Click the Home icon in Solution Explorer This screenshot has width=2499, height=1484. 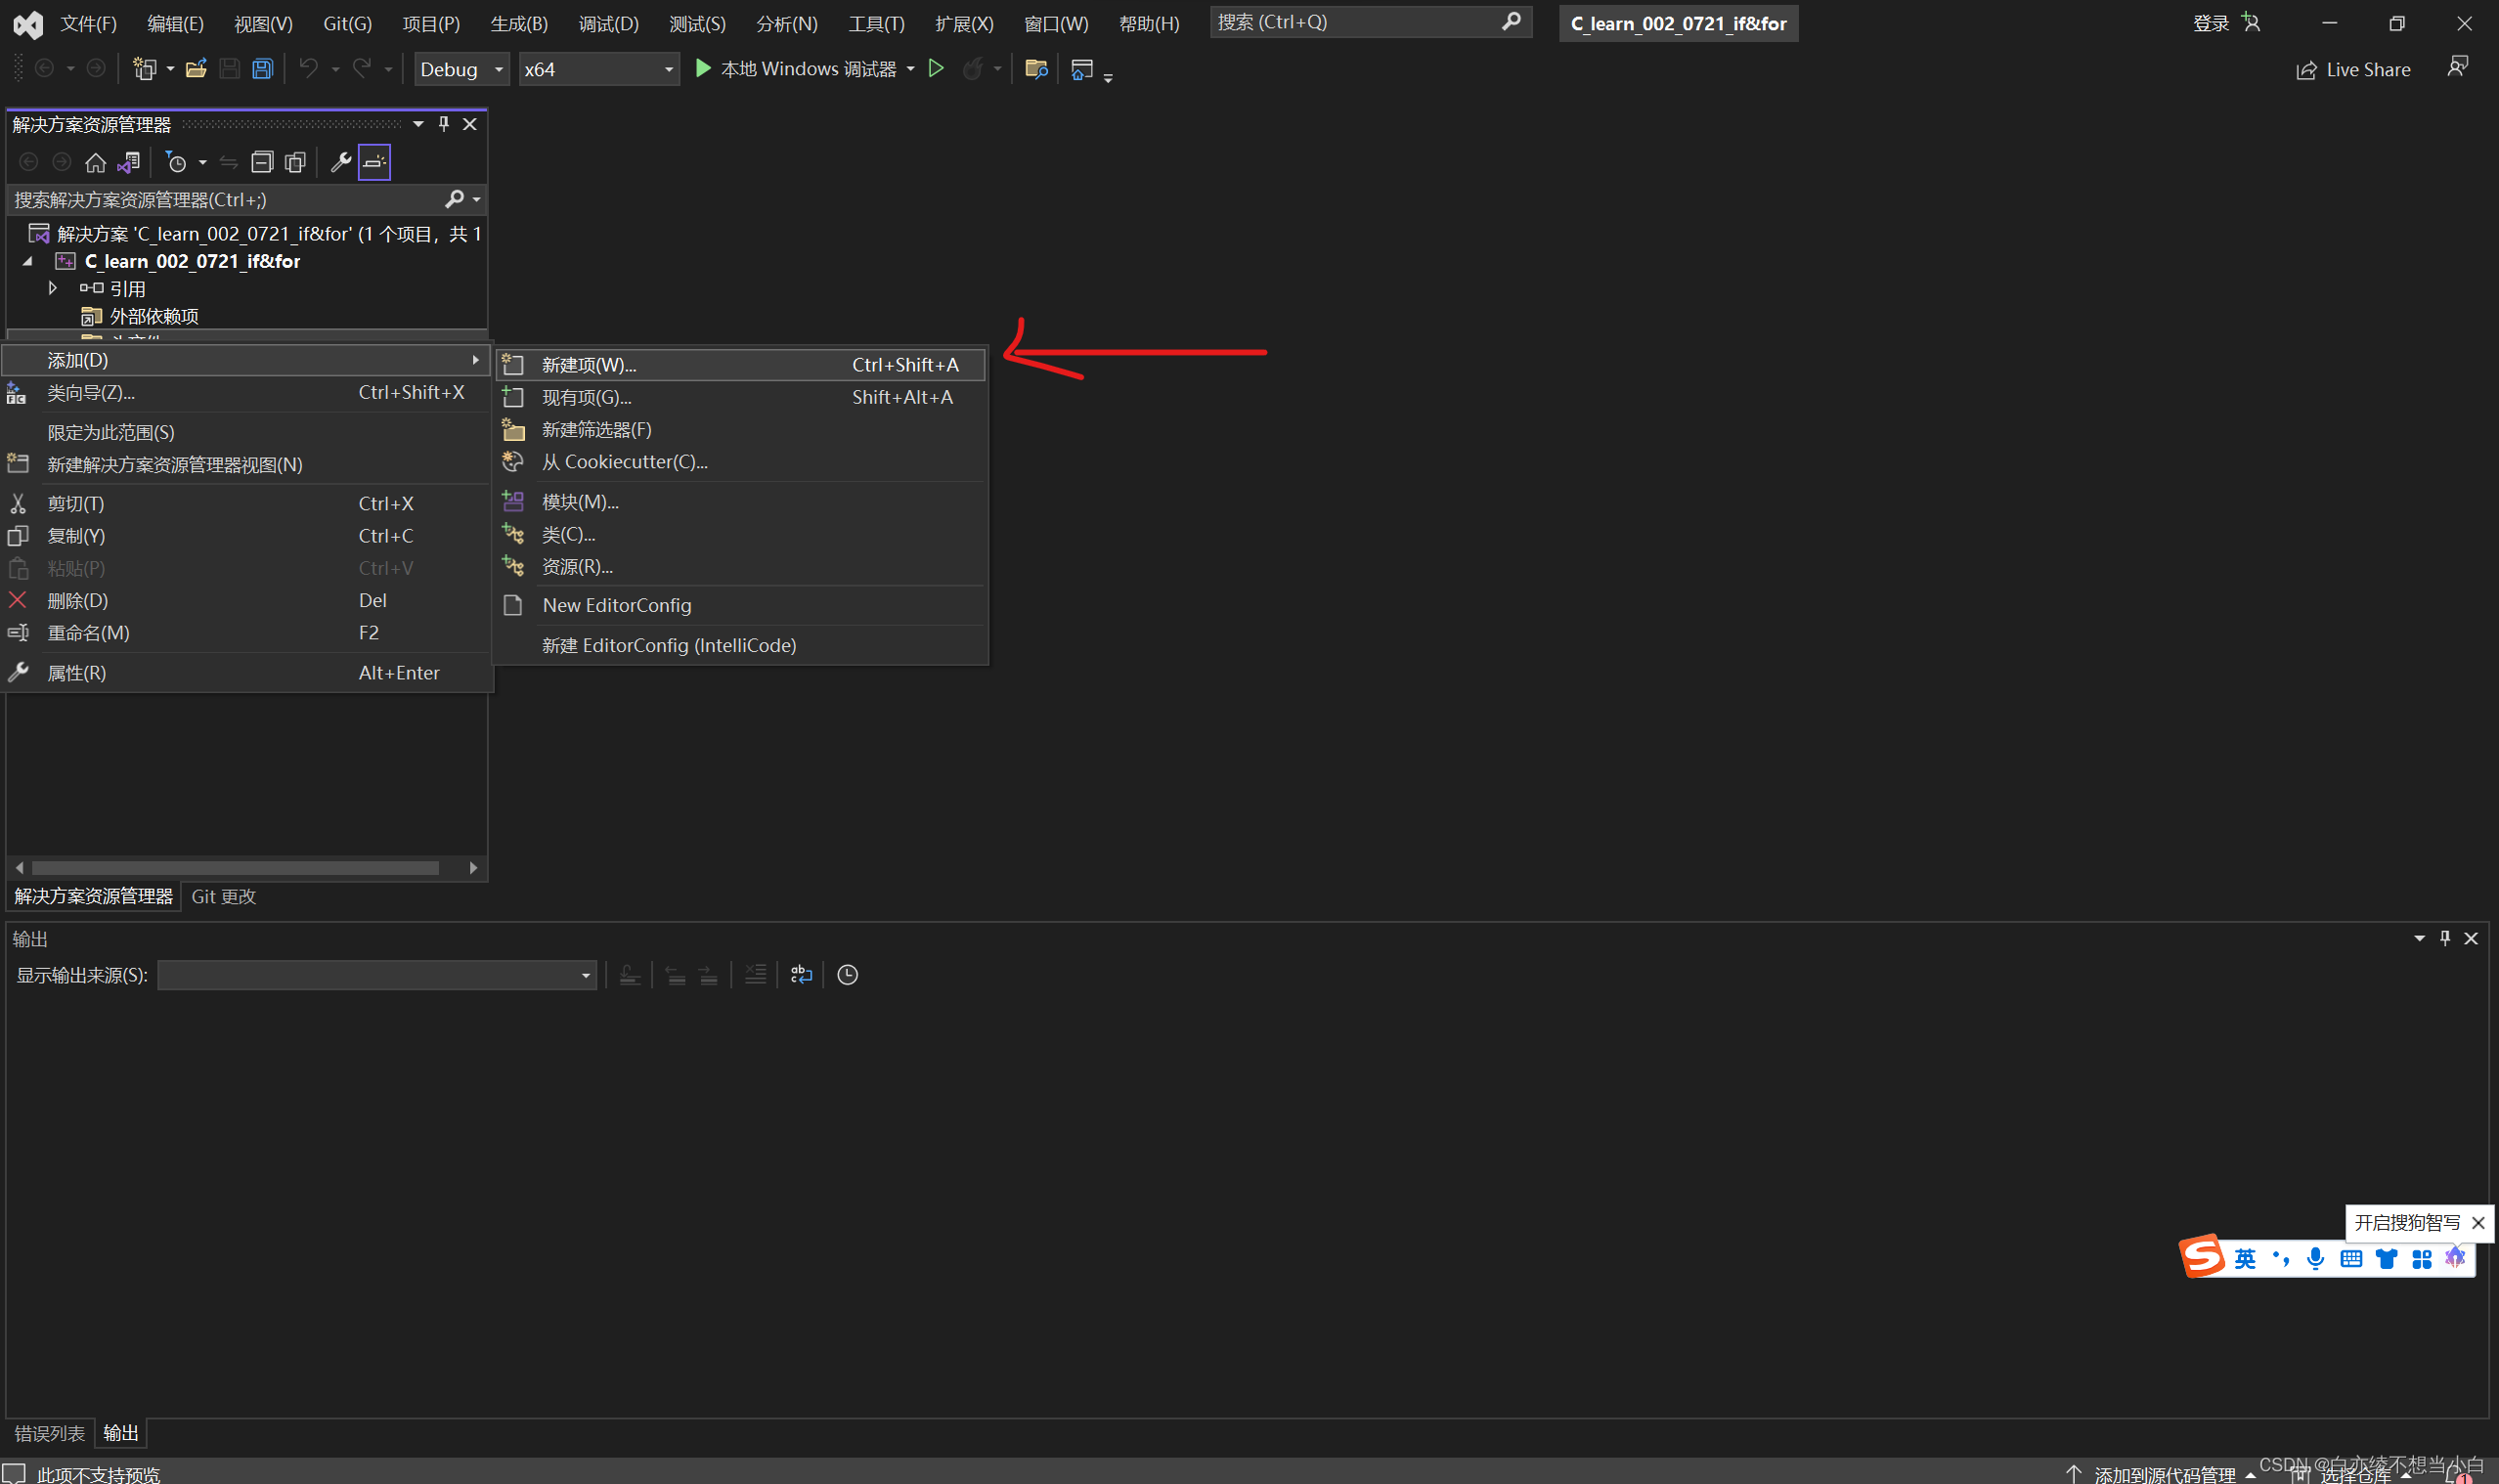[95, 162]
